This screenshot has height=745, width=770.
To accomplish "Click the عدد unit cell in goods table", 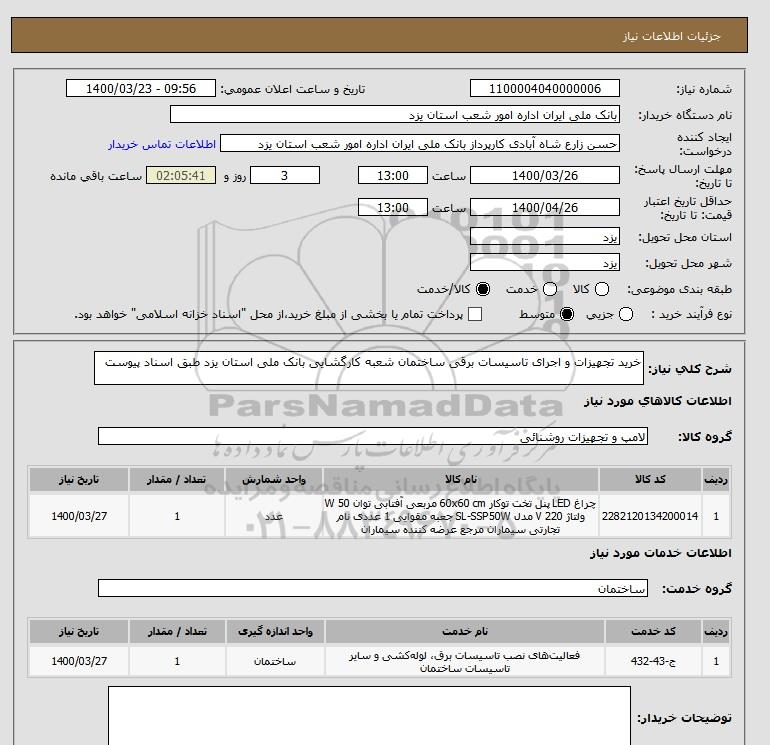I will [274, 516].
